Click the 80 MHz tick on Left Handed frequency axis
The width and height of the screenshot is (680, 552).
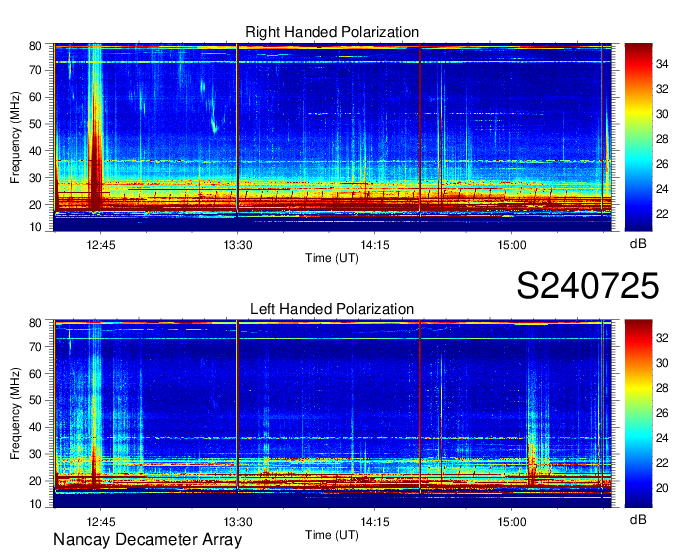[x=35, y=323]
